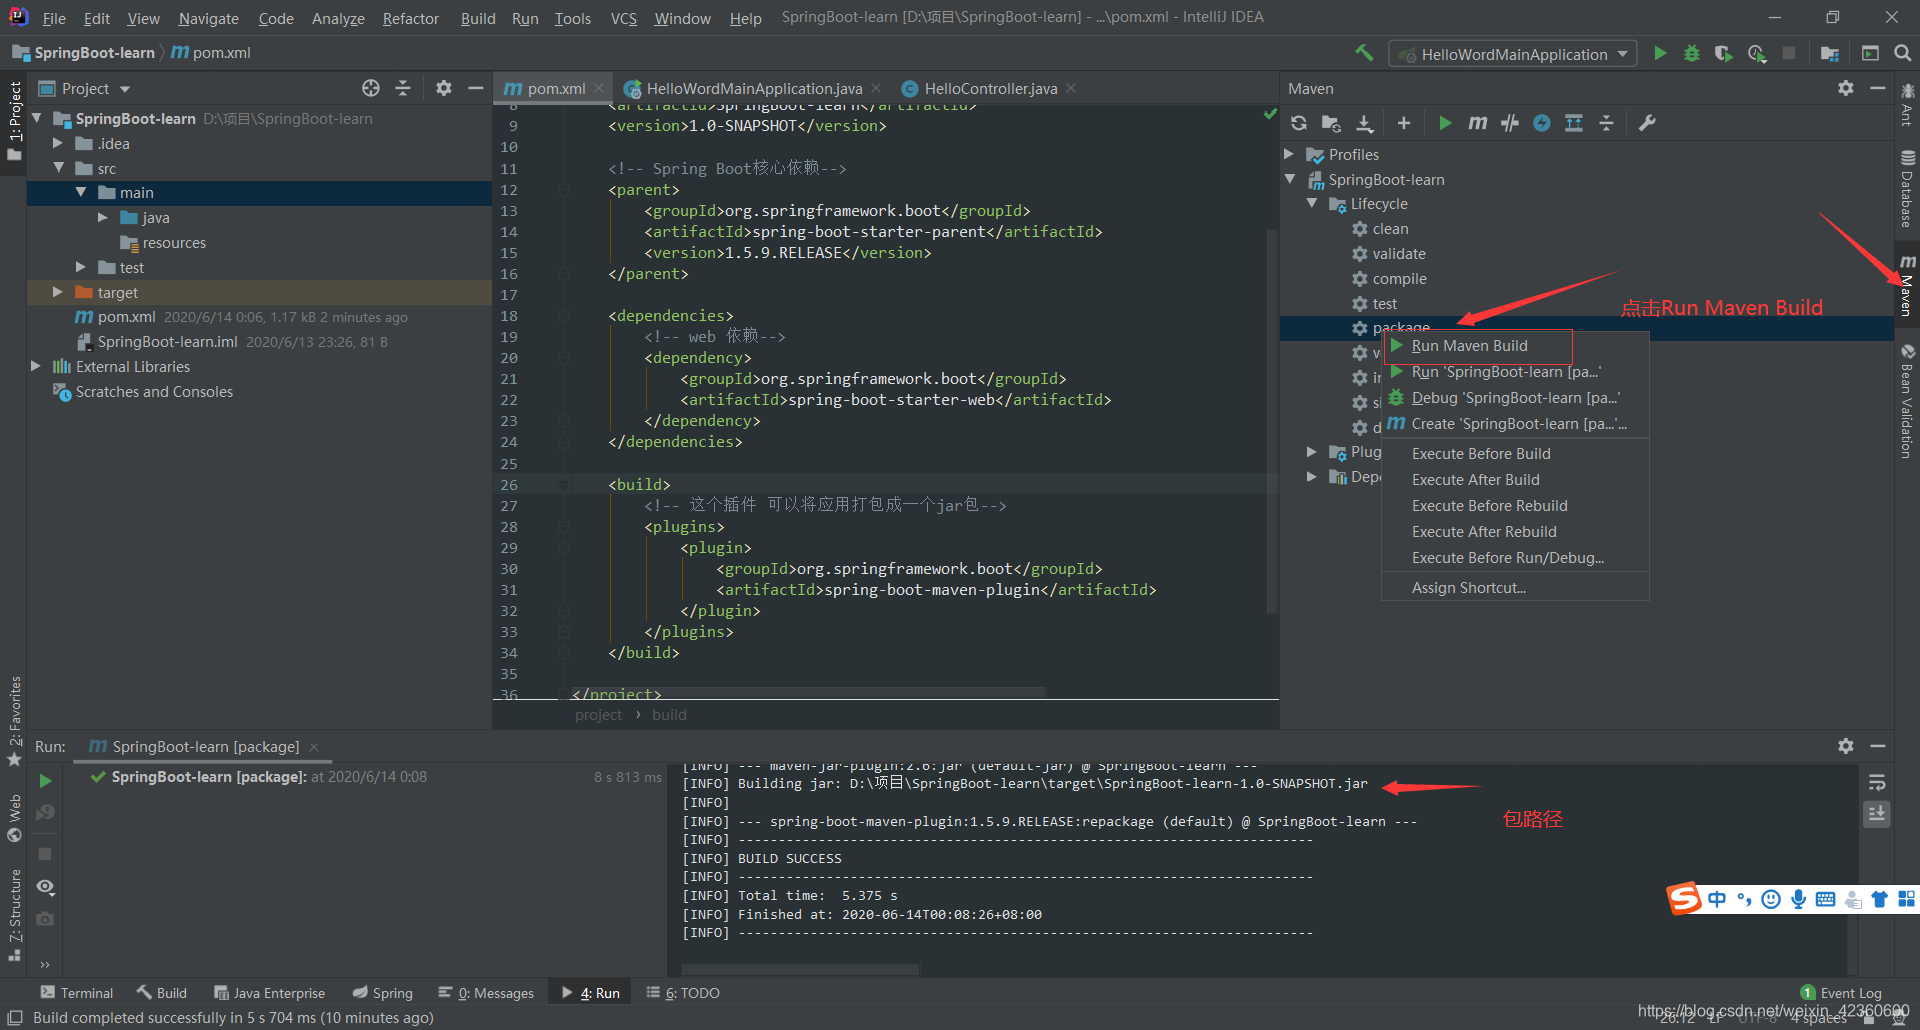Click Run console horizontal scrollbar
The width and height of the screenshot is (1920, 1030).
click(x=800, y=969)
